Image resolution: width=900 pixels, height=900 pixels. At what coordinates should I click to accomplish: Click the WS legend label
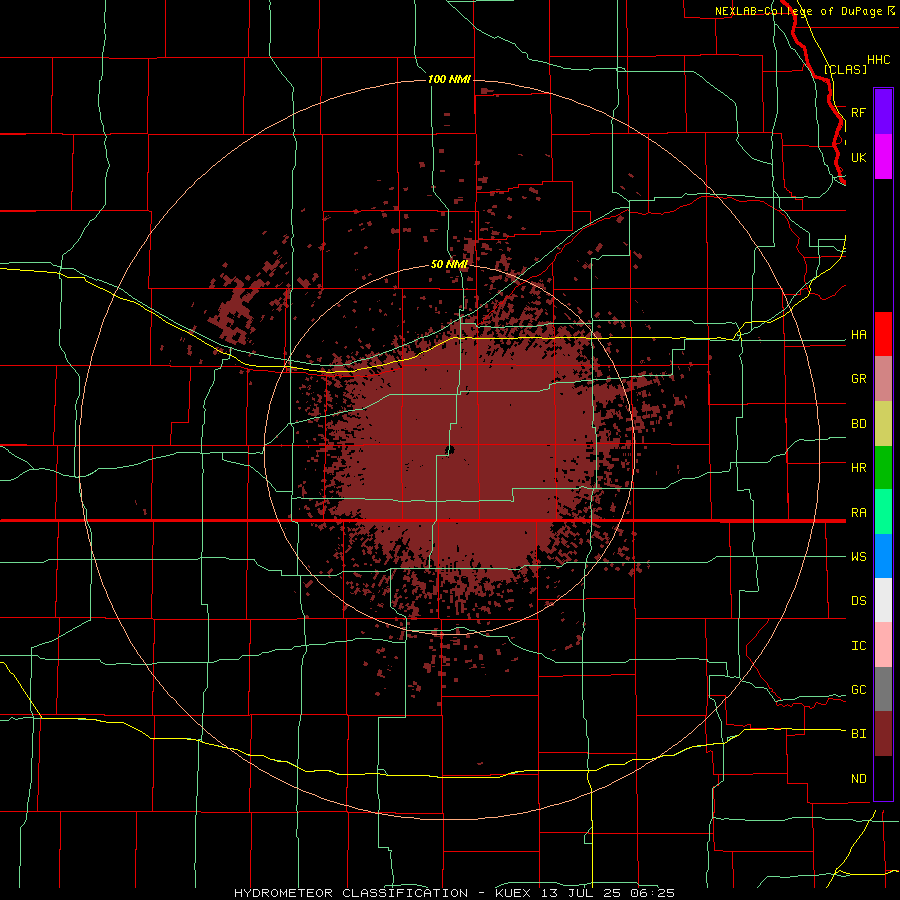tap(858, 557)
